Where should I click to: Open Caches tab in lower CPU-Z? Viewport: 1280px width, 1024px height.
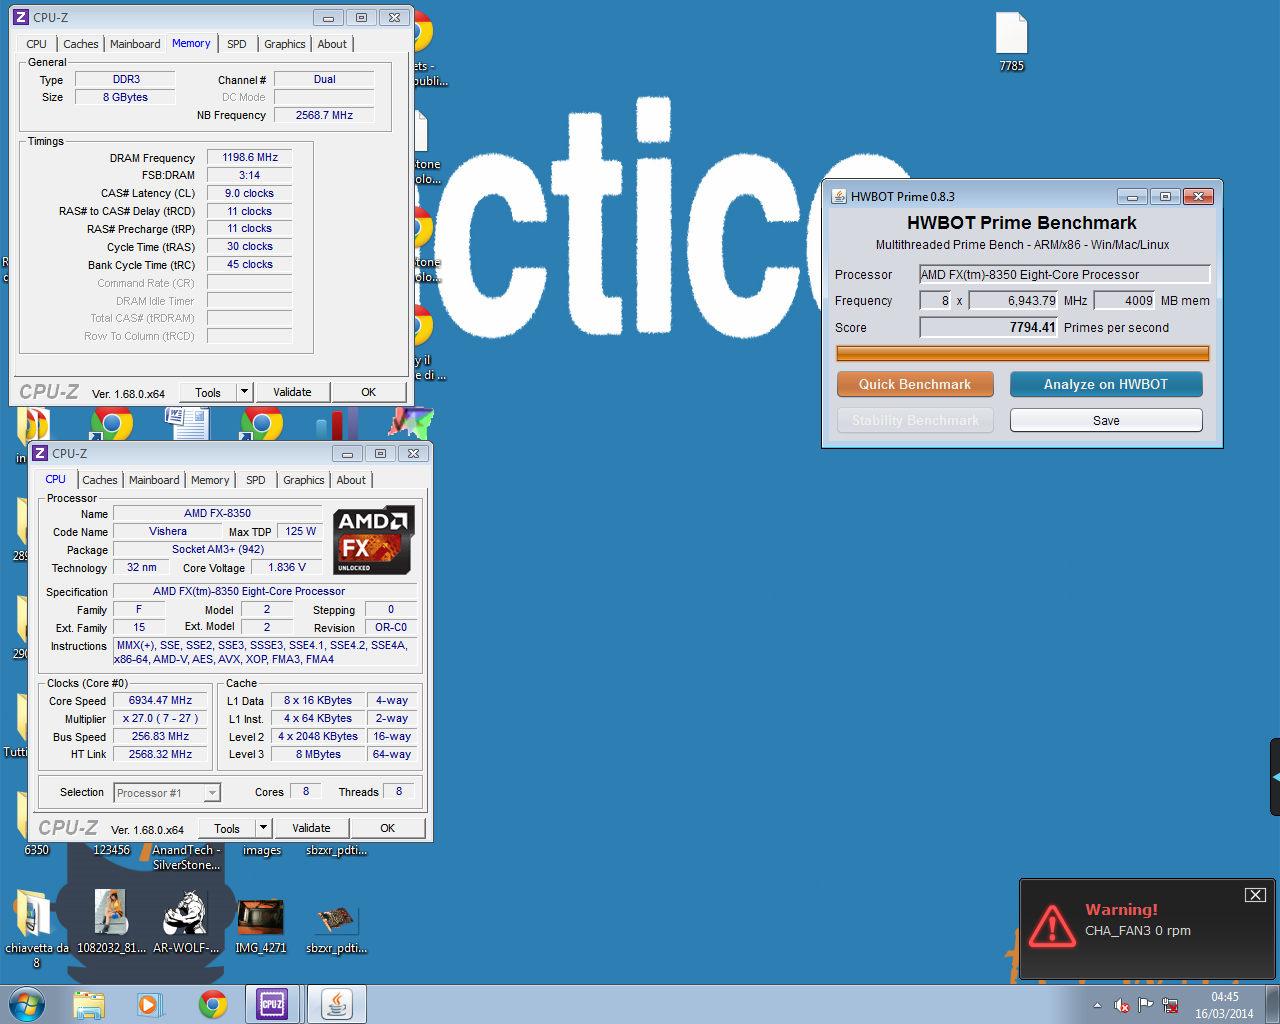tap(100, 480)
